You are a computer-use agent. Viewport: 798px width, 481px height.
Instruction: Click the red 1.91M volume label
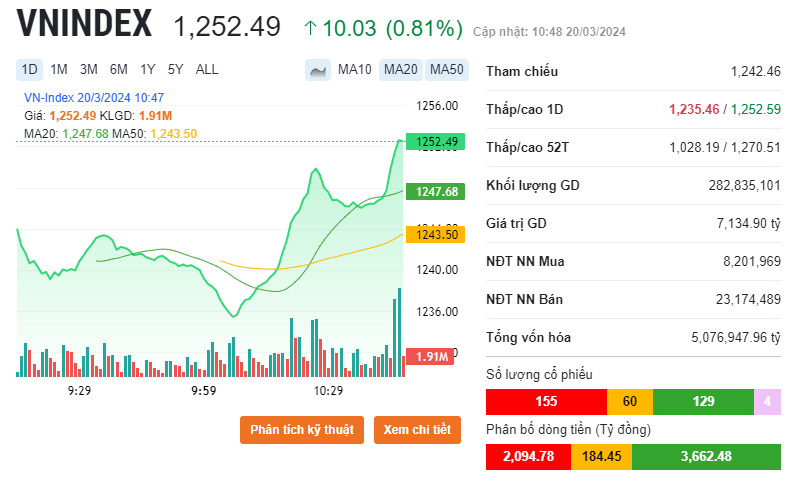(431, 356)
